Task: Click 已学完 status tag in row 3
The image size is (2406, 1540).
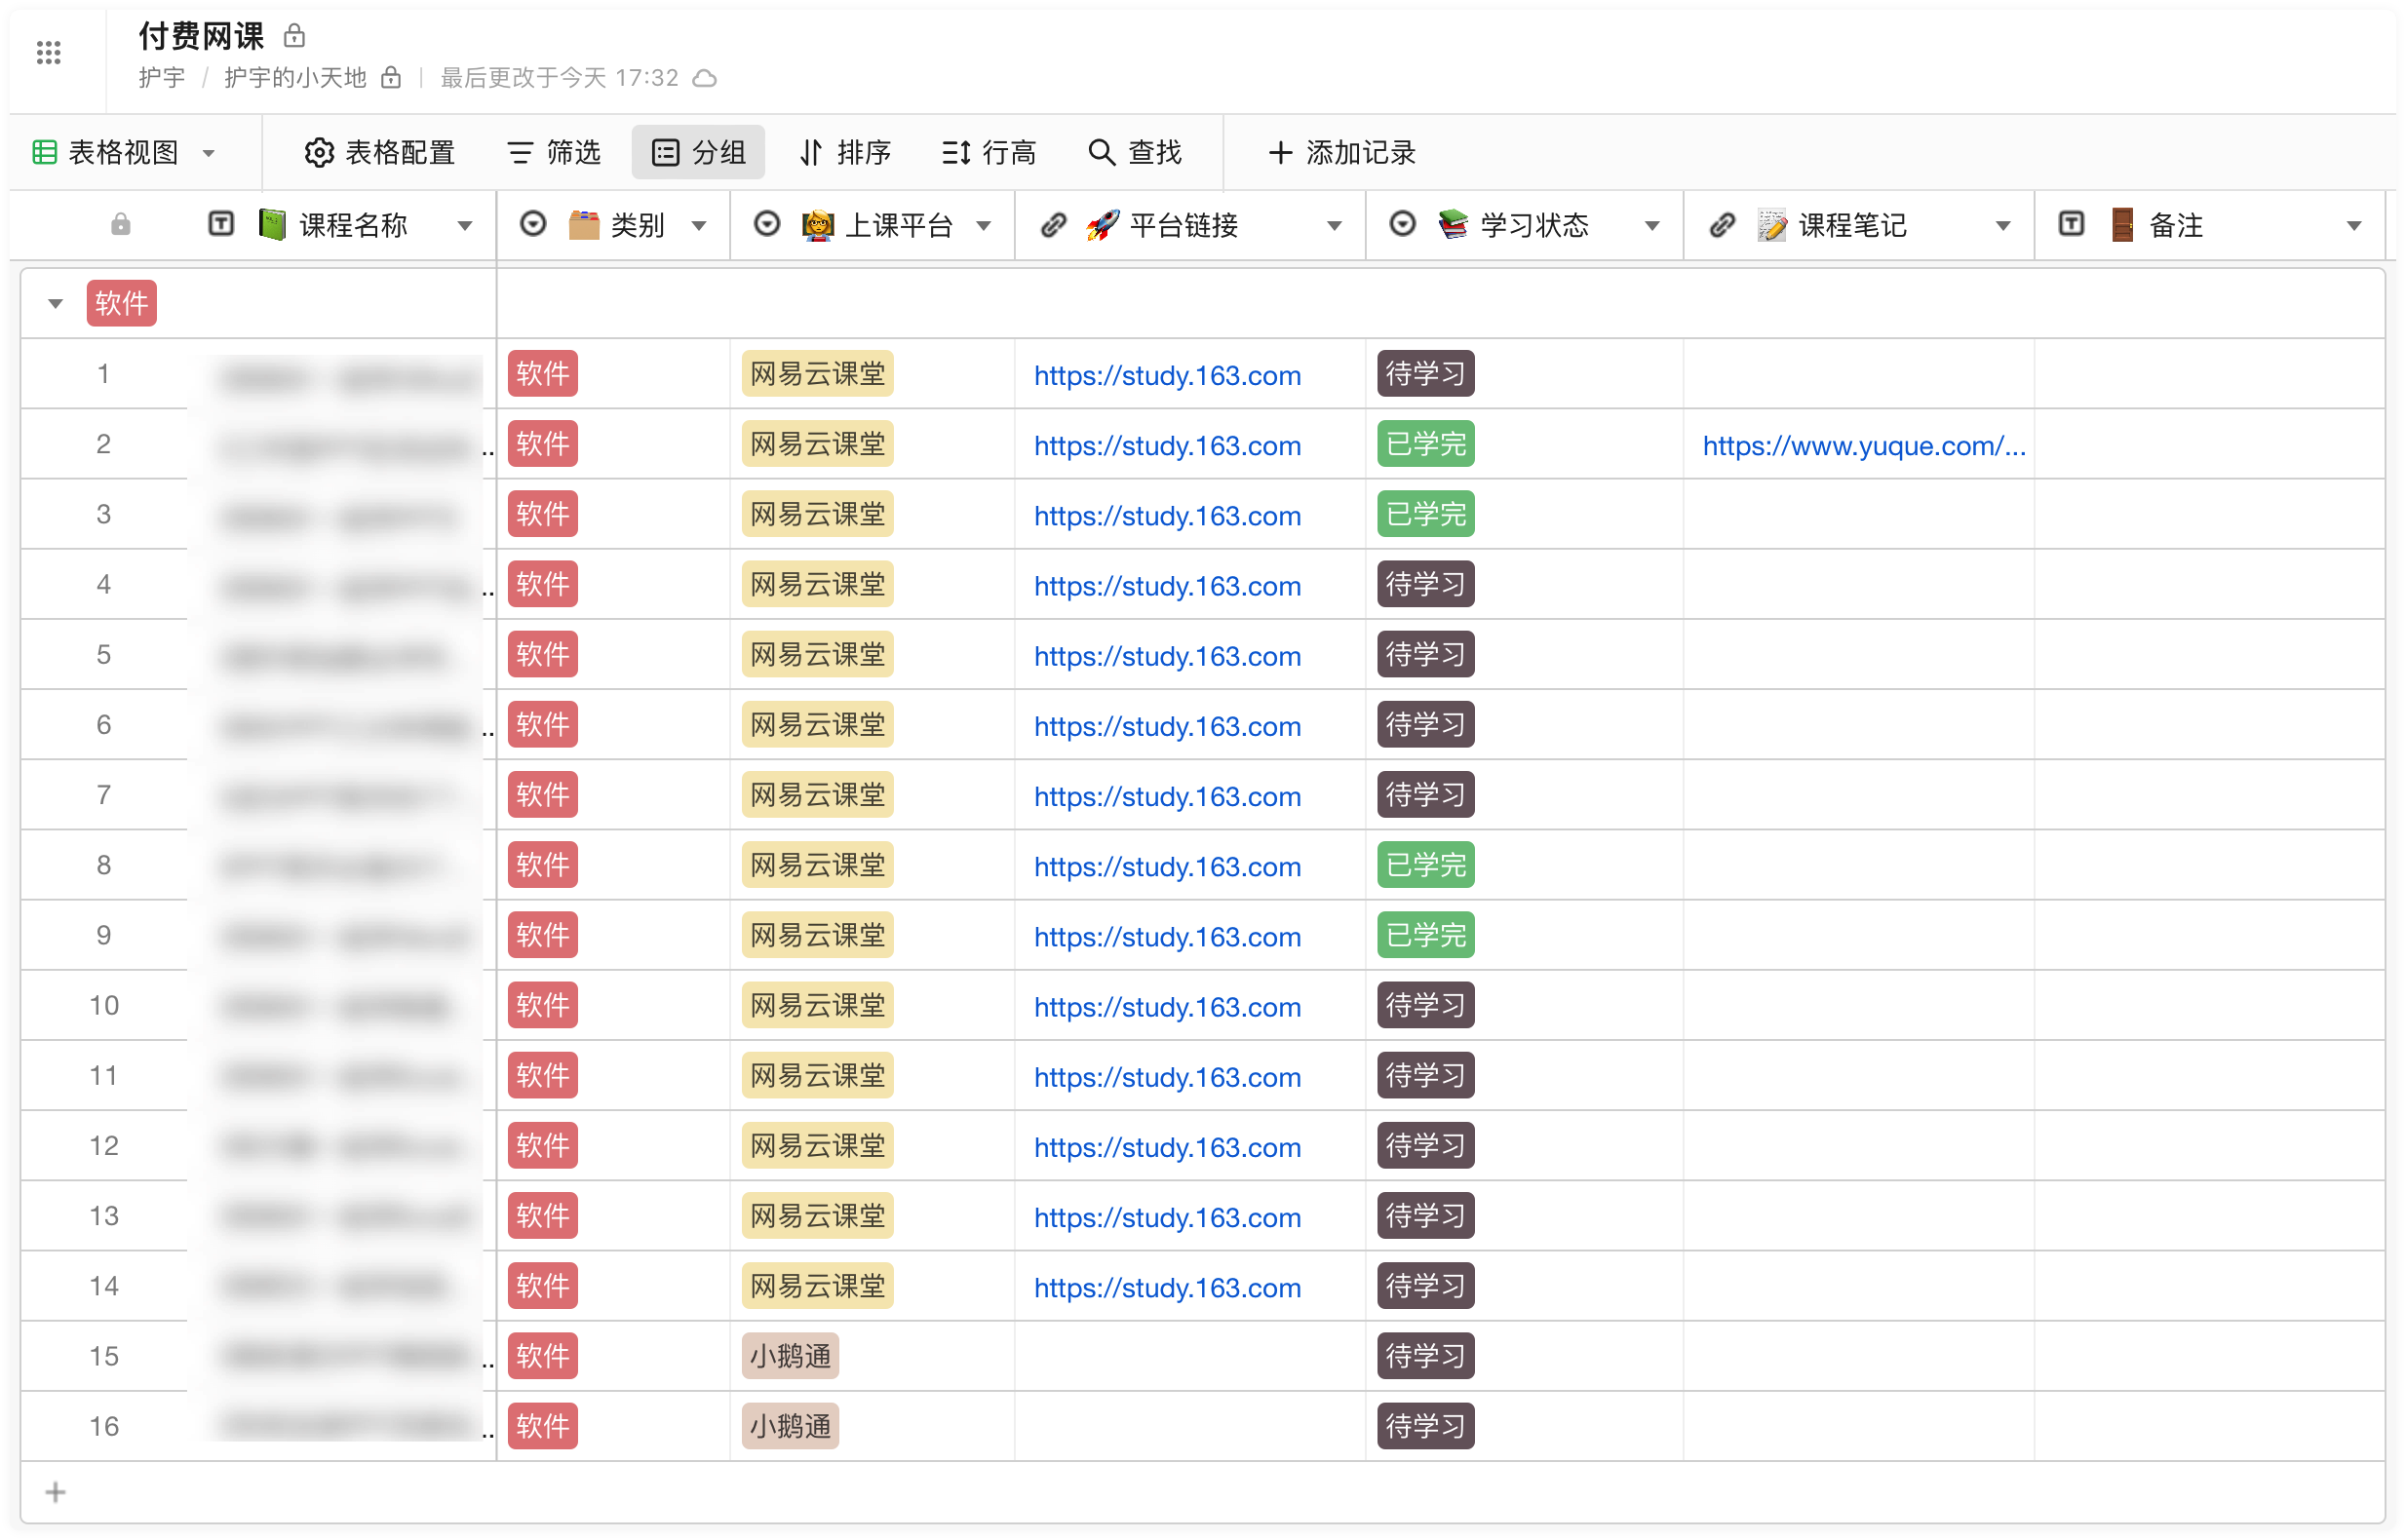Action: (1425, 514)
